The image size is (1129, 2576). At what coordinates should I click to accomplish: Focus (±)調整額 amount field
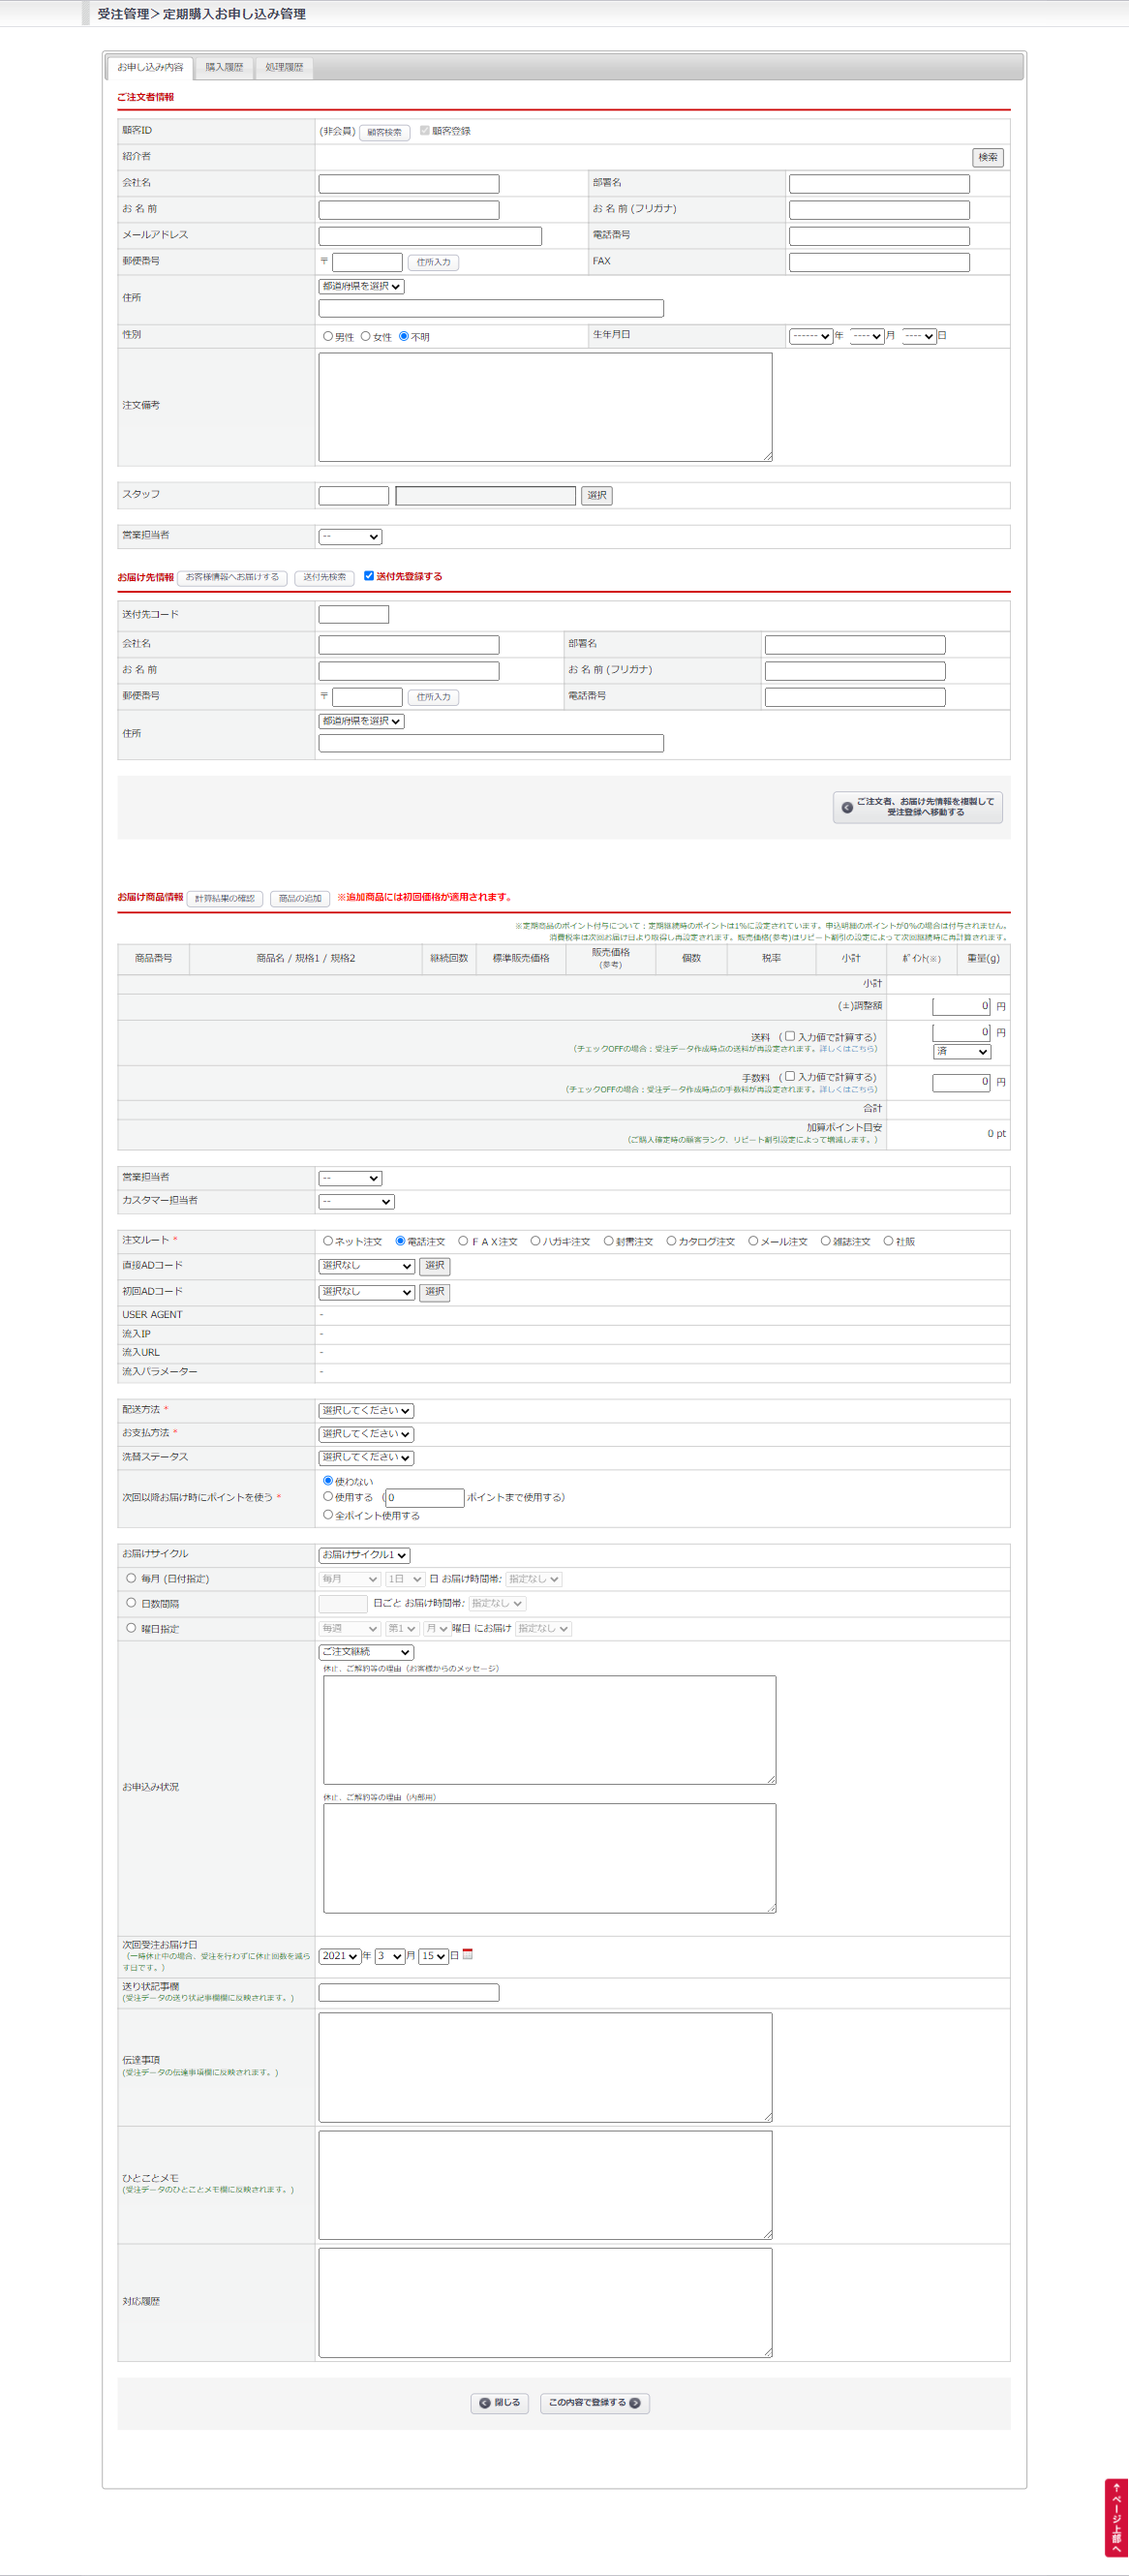coord(962,1006)
